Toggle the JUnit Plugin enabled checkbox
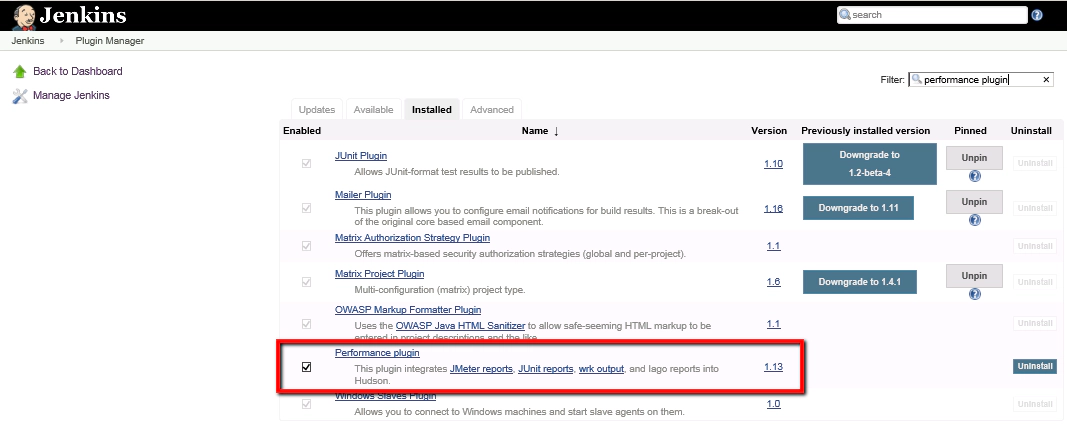1067x435 pixels. point(307,163)
